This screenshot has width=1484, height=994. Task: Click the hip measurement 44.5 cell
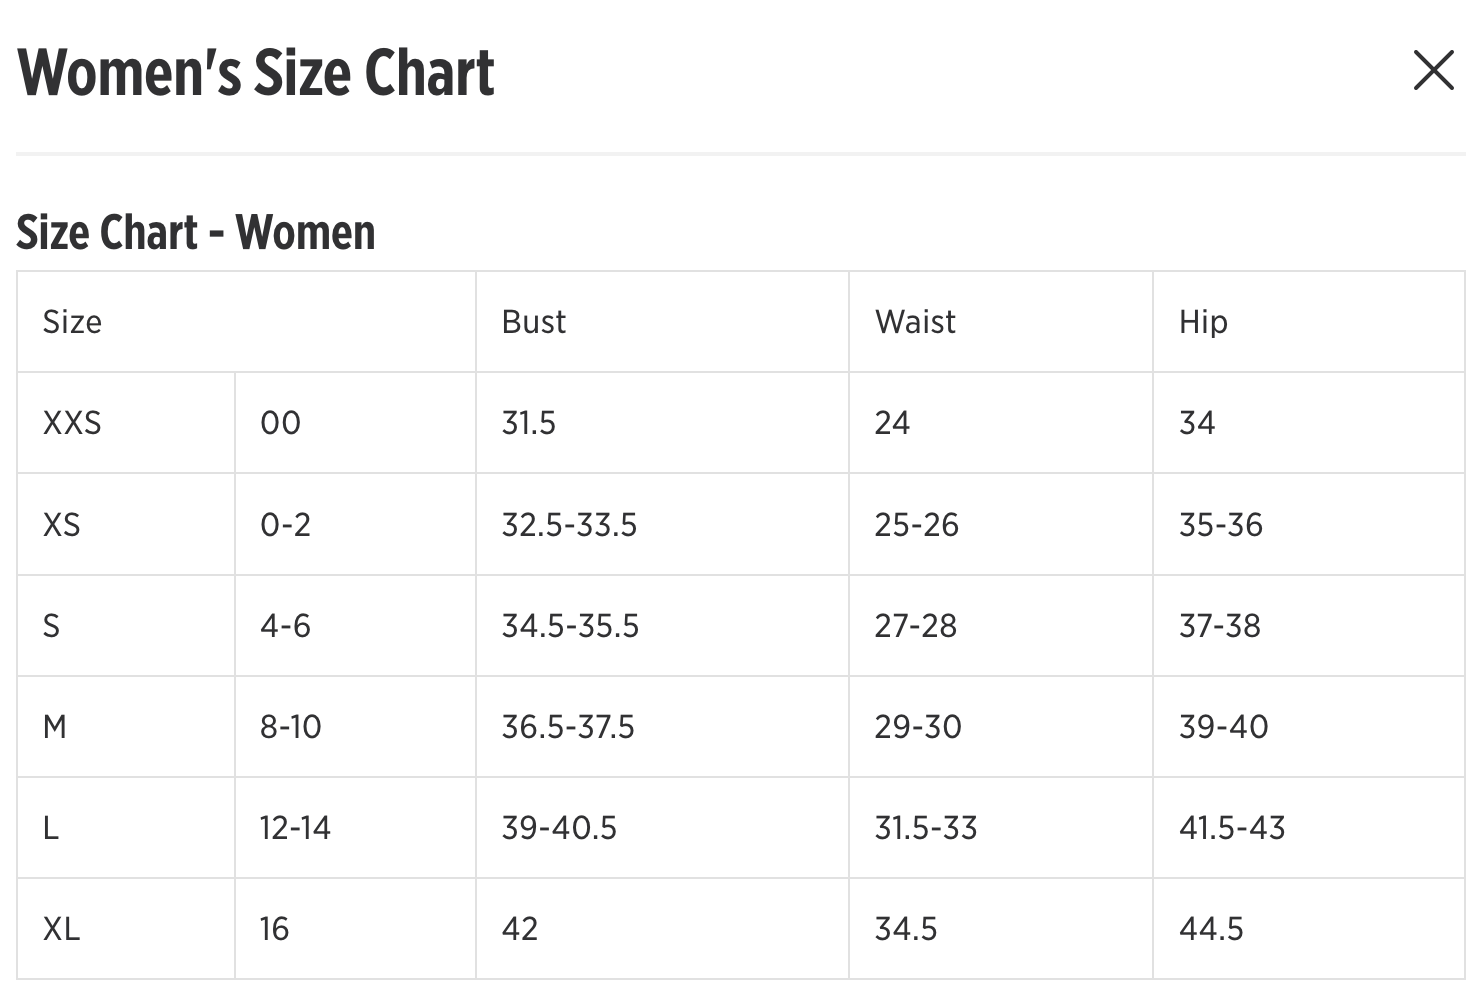point(1211,929)
